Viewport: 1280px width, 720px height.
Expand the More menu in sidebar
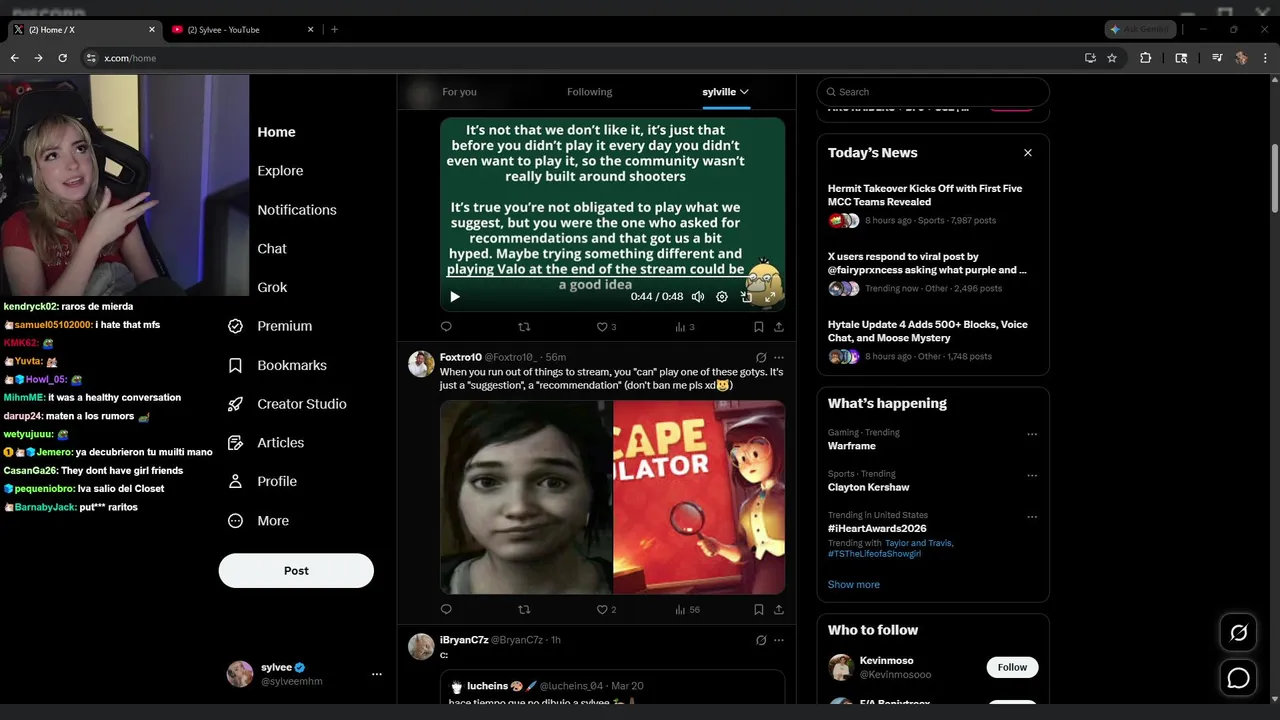[258, 521]
